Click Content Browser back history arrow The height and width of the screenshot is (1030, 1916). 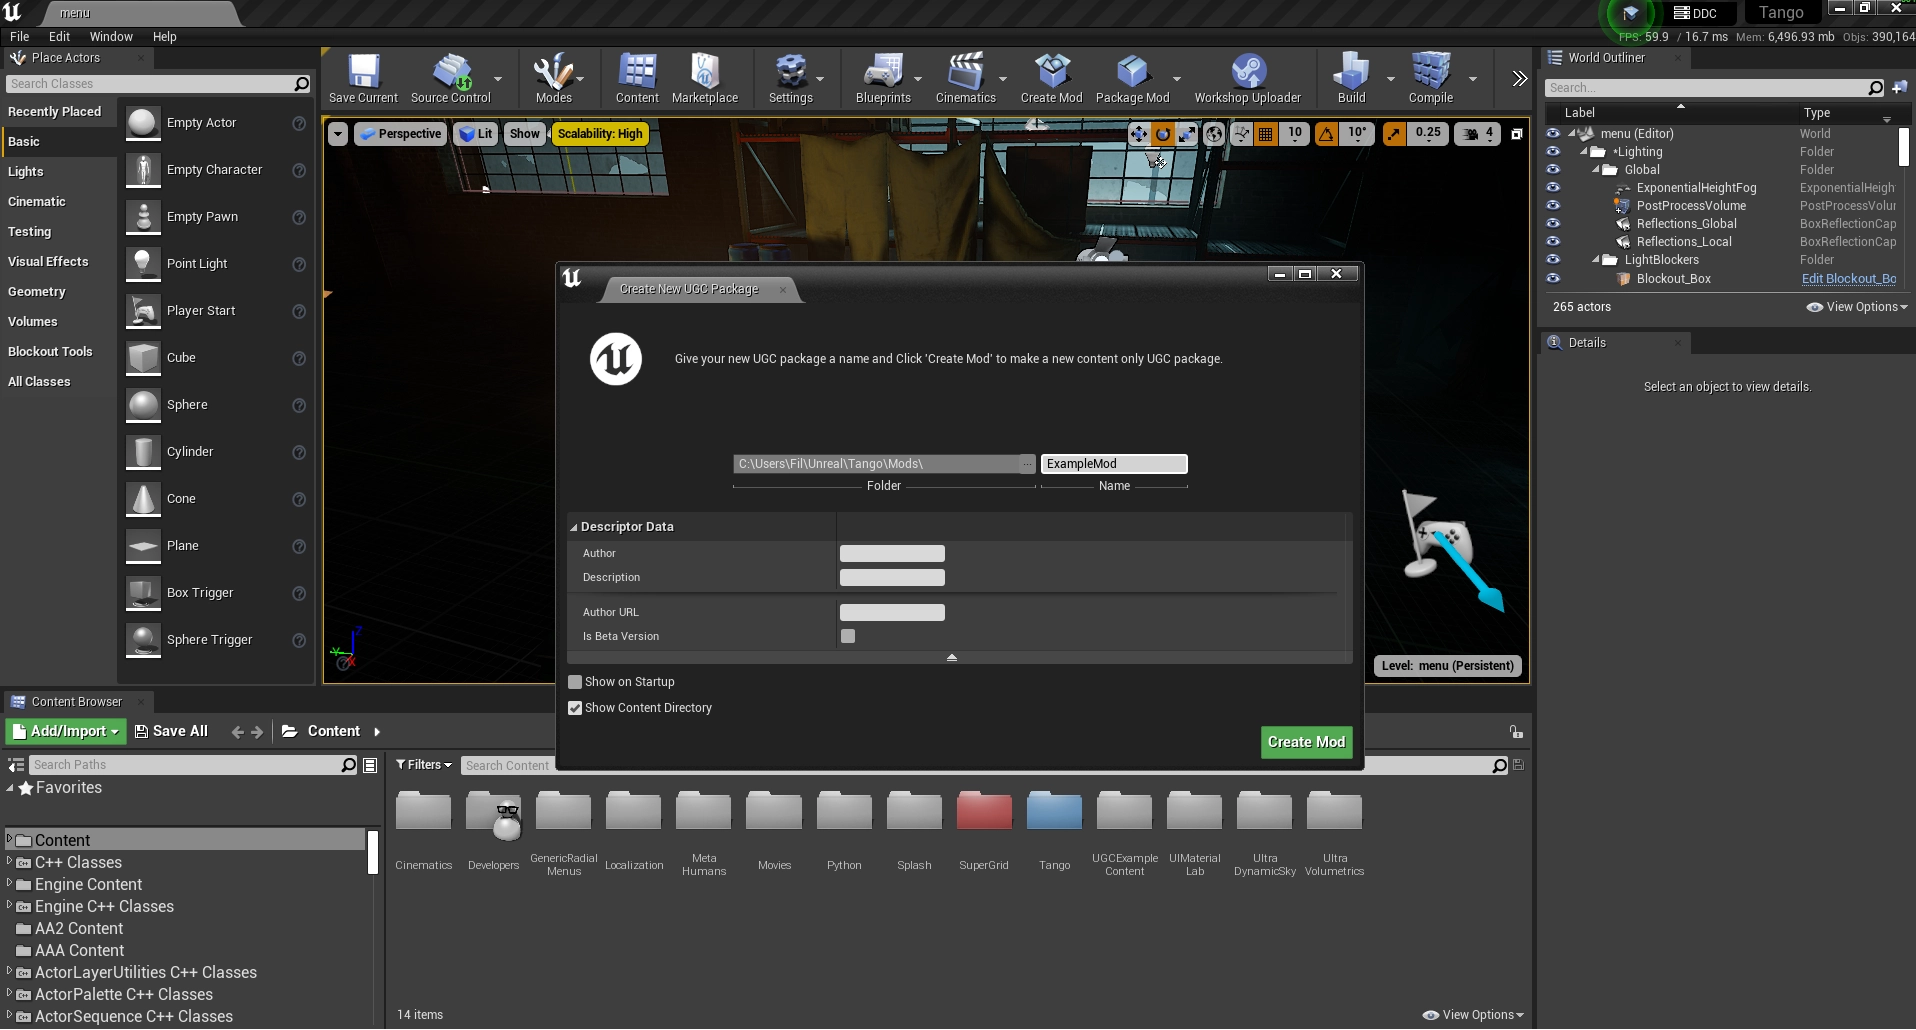237,732
